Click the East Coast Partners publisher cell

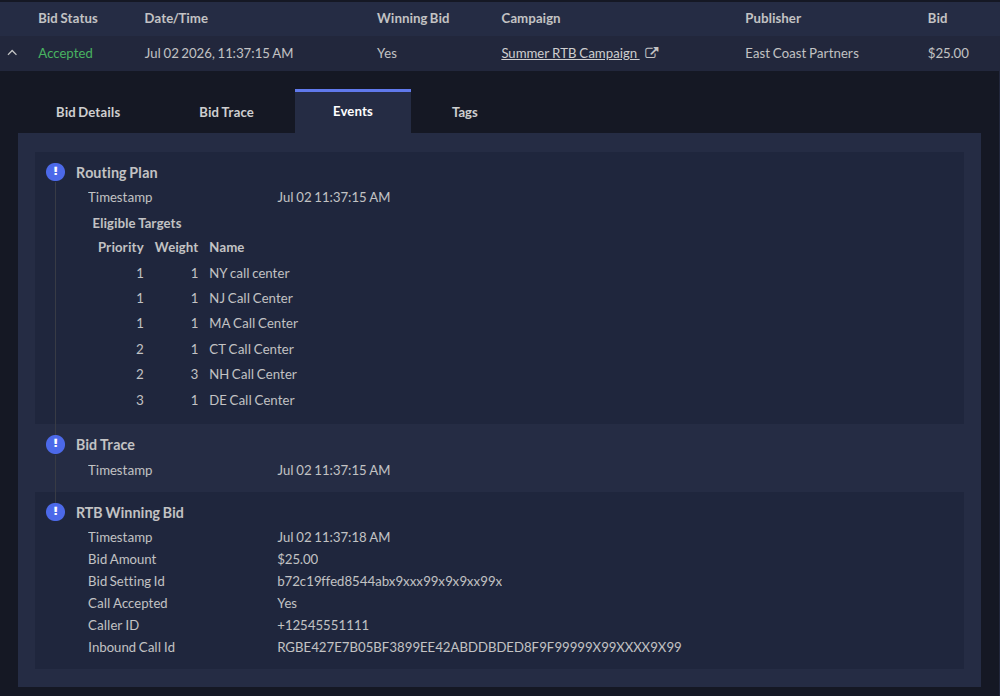(802, 54)
